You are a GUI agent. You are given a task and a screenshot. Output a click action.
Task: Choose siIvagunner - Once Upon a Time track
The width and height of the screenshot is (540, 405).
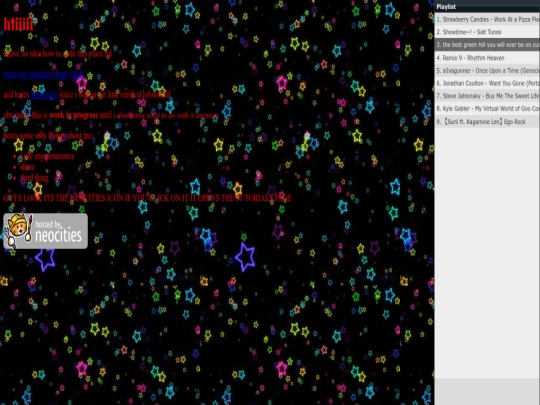tap(487, 71)
